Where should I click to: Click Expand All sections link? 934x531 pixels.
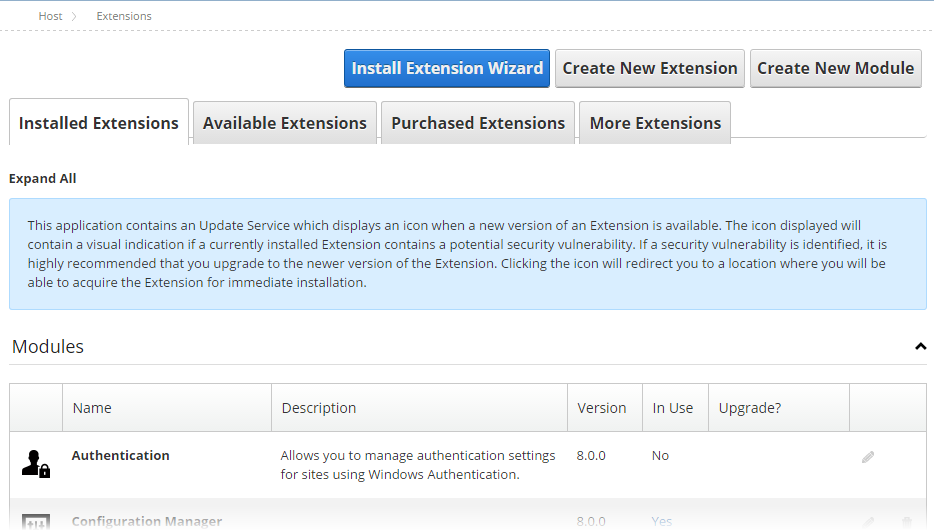click(x=42, y=178)
